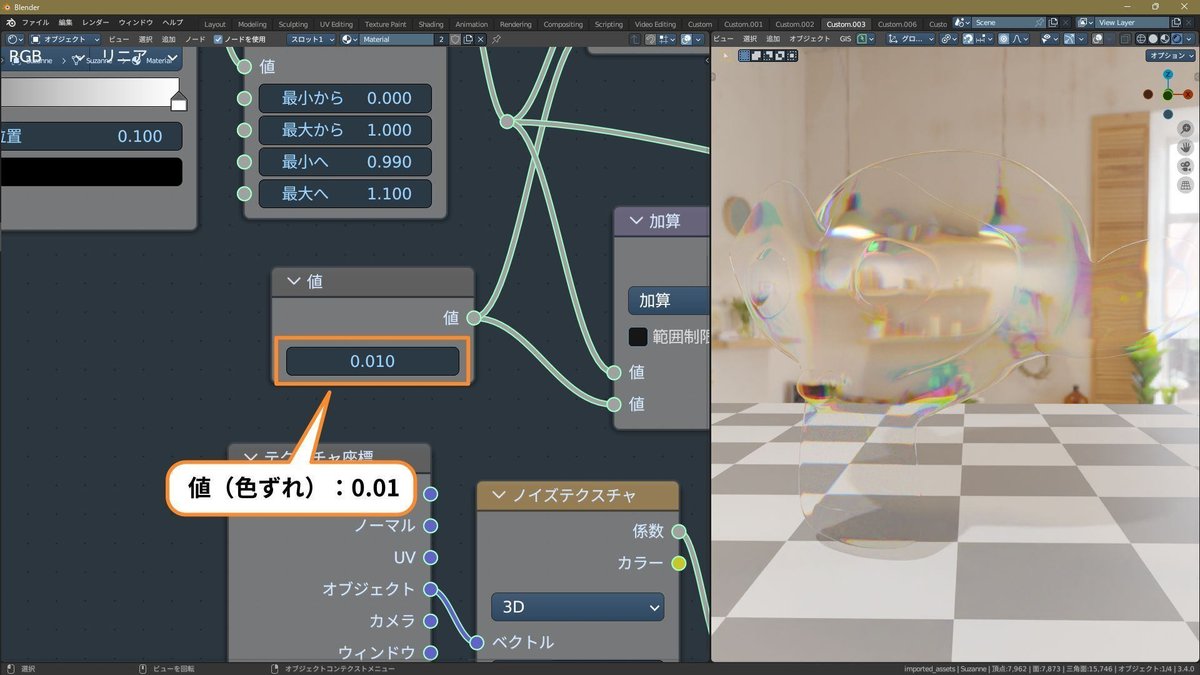Toggle camera view icon in viewport

coord(1185,166)
